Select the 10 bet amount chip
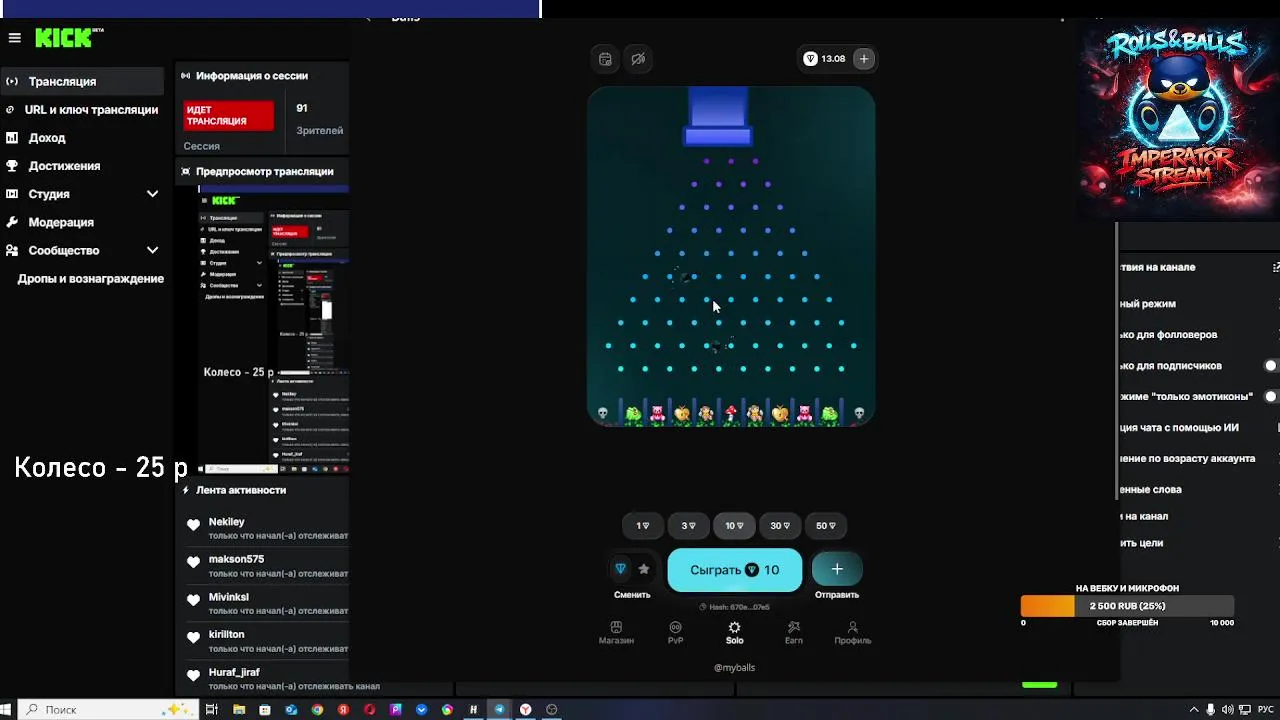1280x720 pixels. click(x=735, y=526)
